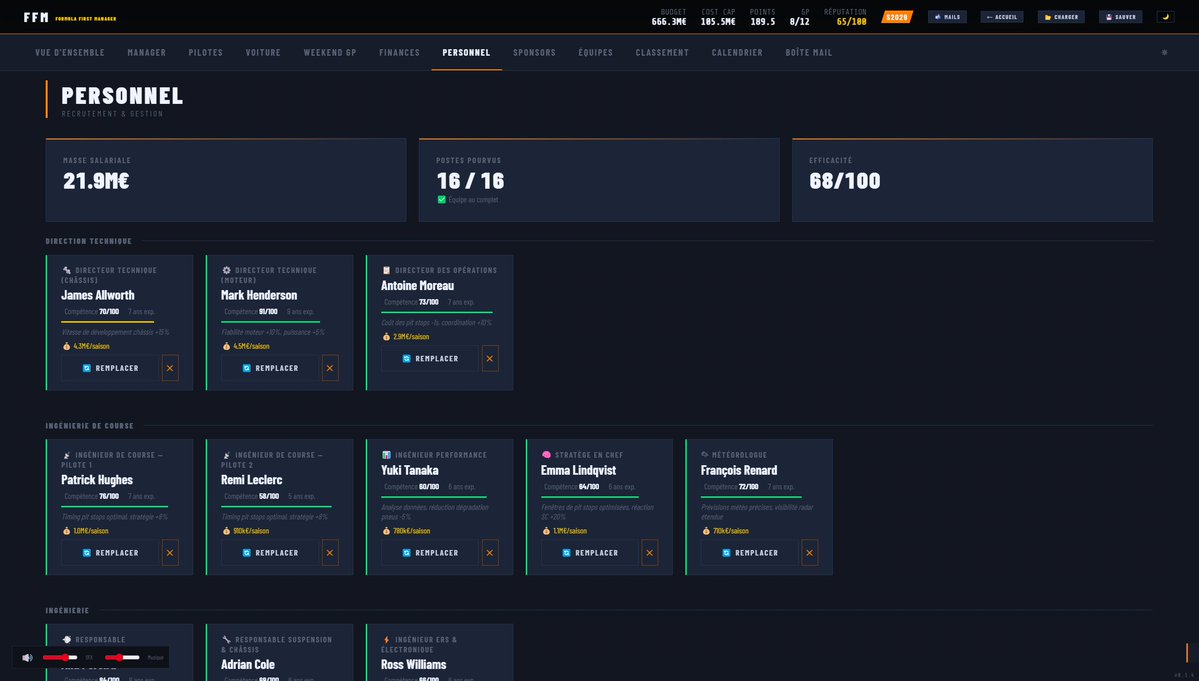Click the Directeur des Opérations clipboard icon

(386, 271)
